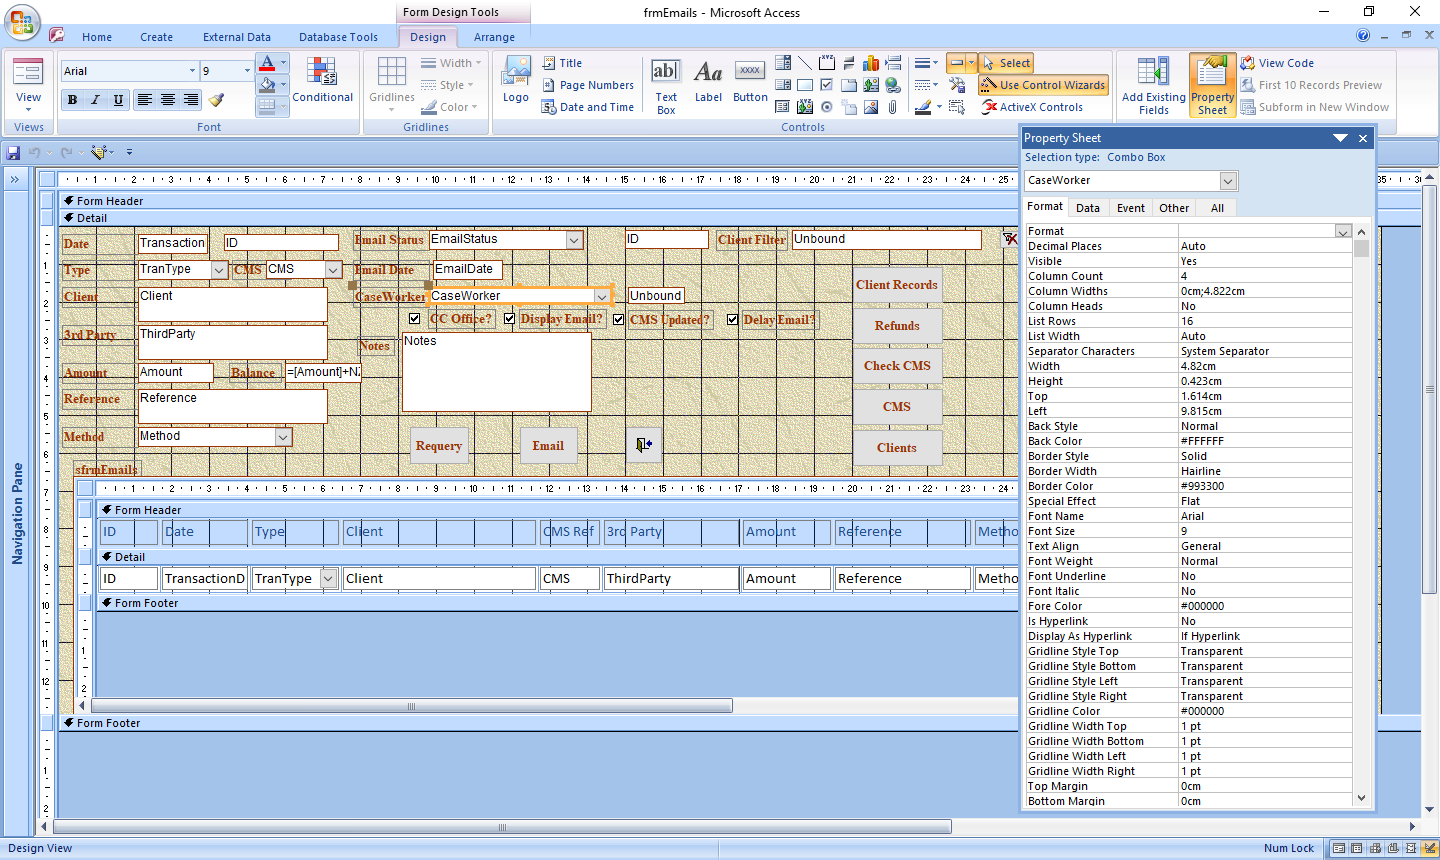
Task: Toggle the Display Email? checkbox
Action: [509, 319]
